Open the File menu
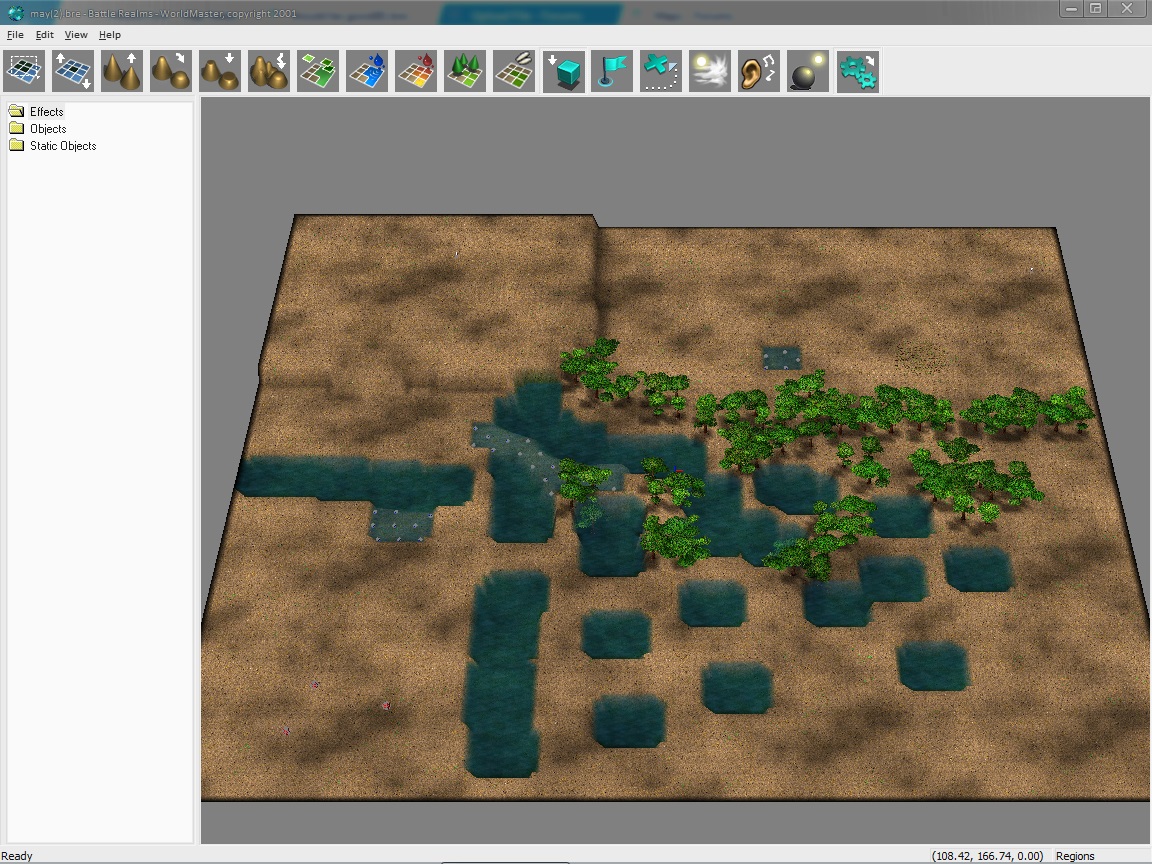1152x864 pixels. click(x=15, y=35)
